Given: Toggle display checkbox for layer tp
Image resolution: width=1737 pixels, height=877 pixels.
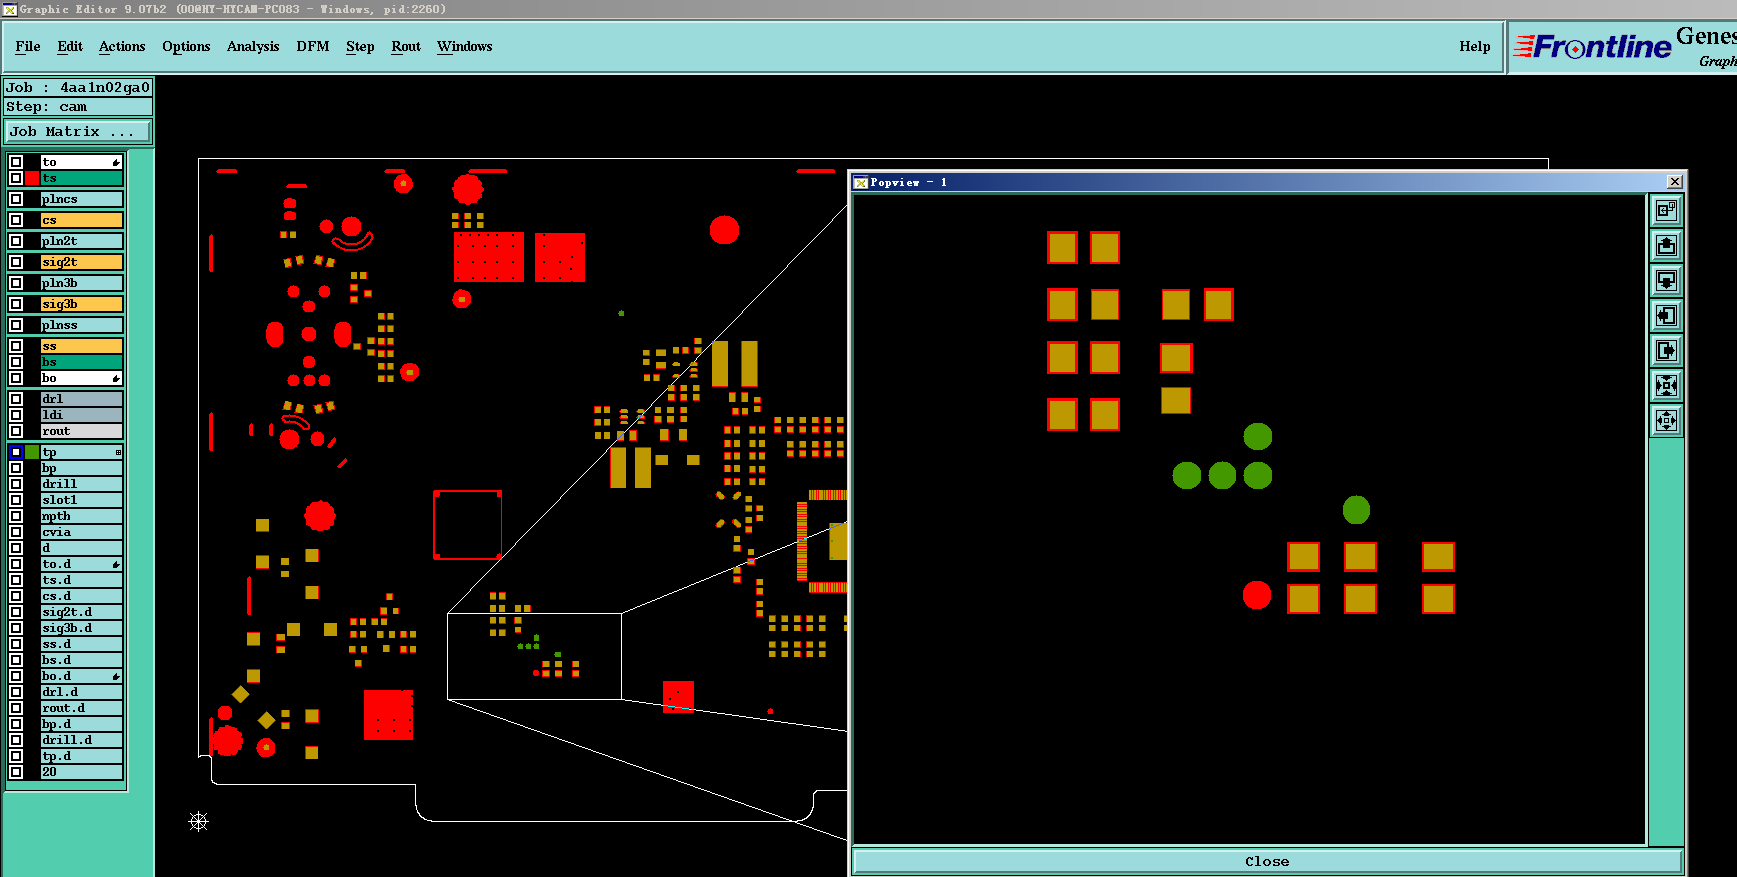Looking at the screenshot, I should tap(16, 452).
